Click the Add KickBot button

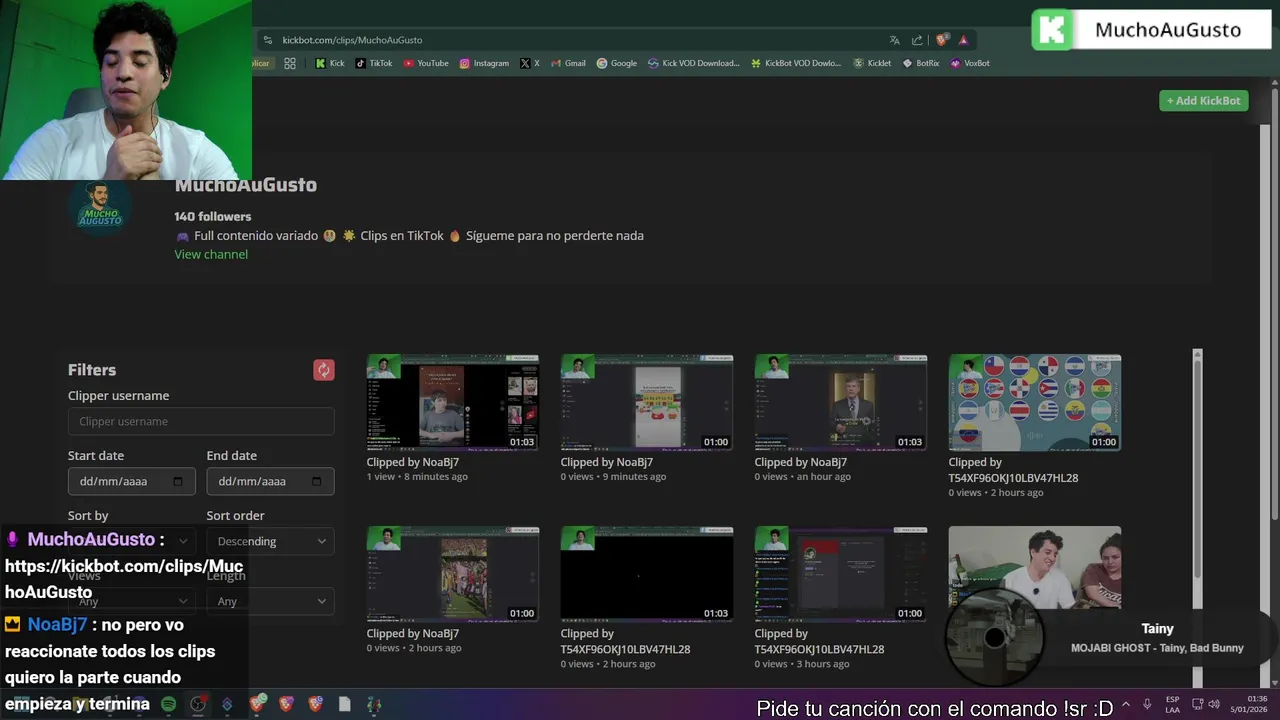click(x=1203, y=100)
